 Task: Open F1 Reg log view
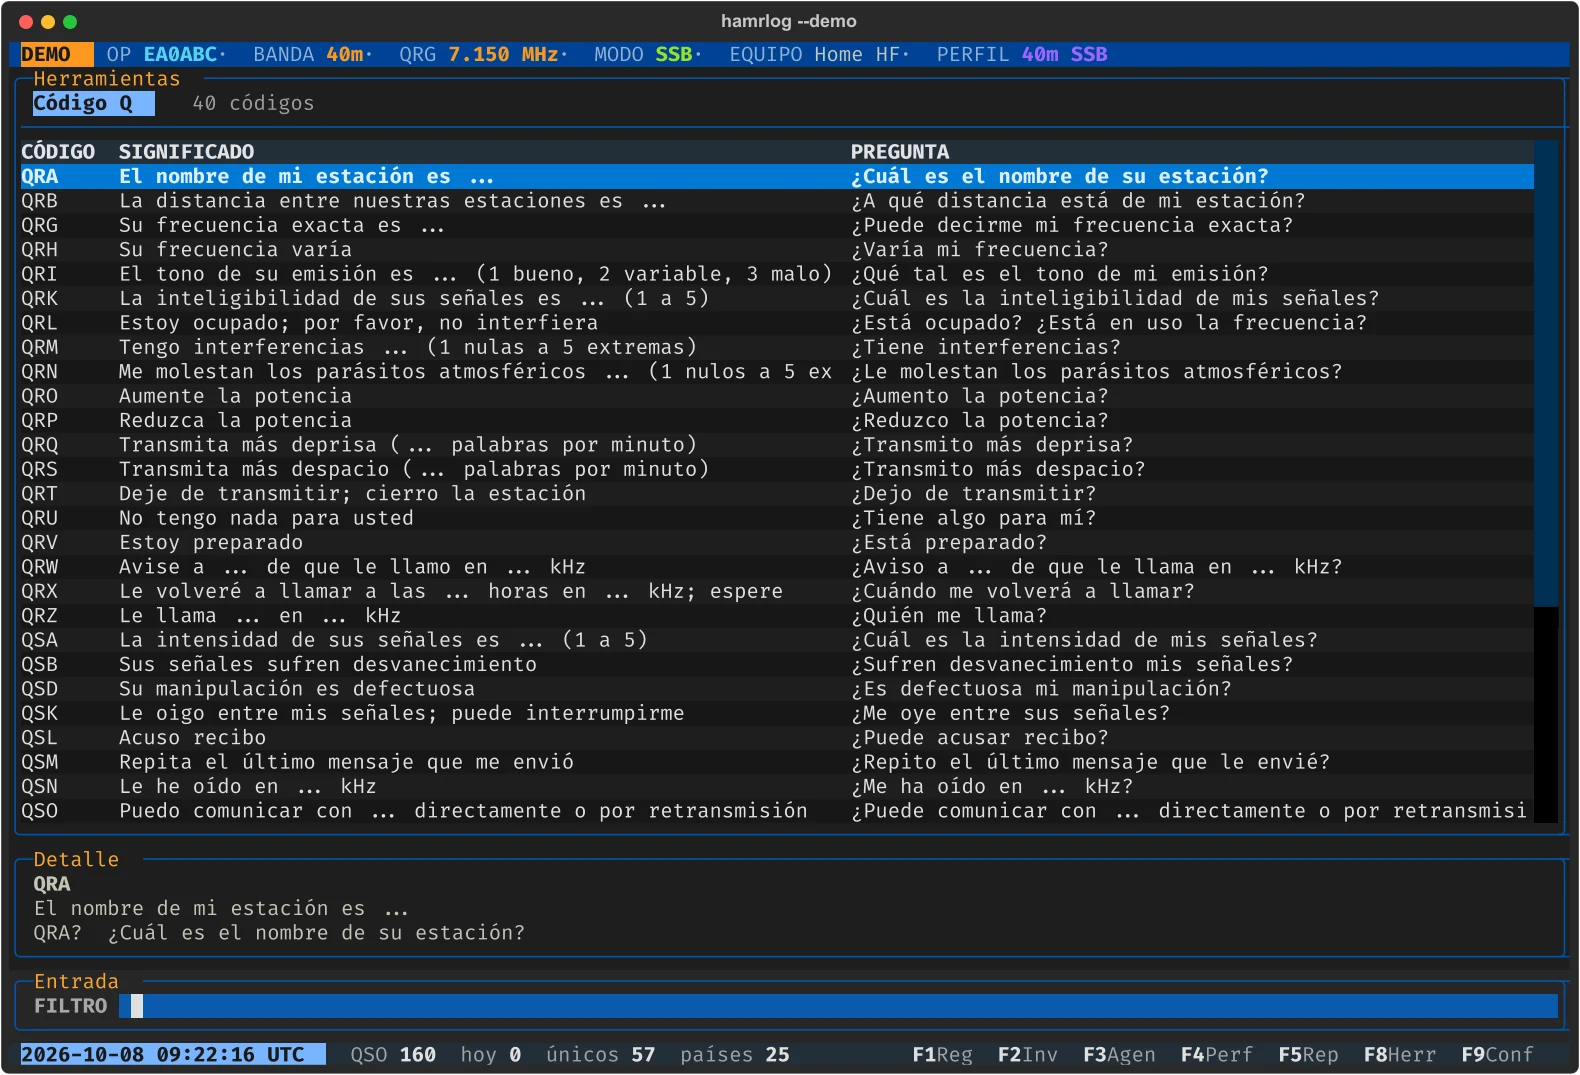click(942, 1055)
